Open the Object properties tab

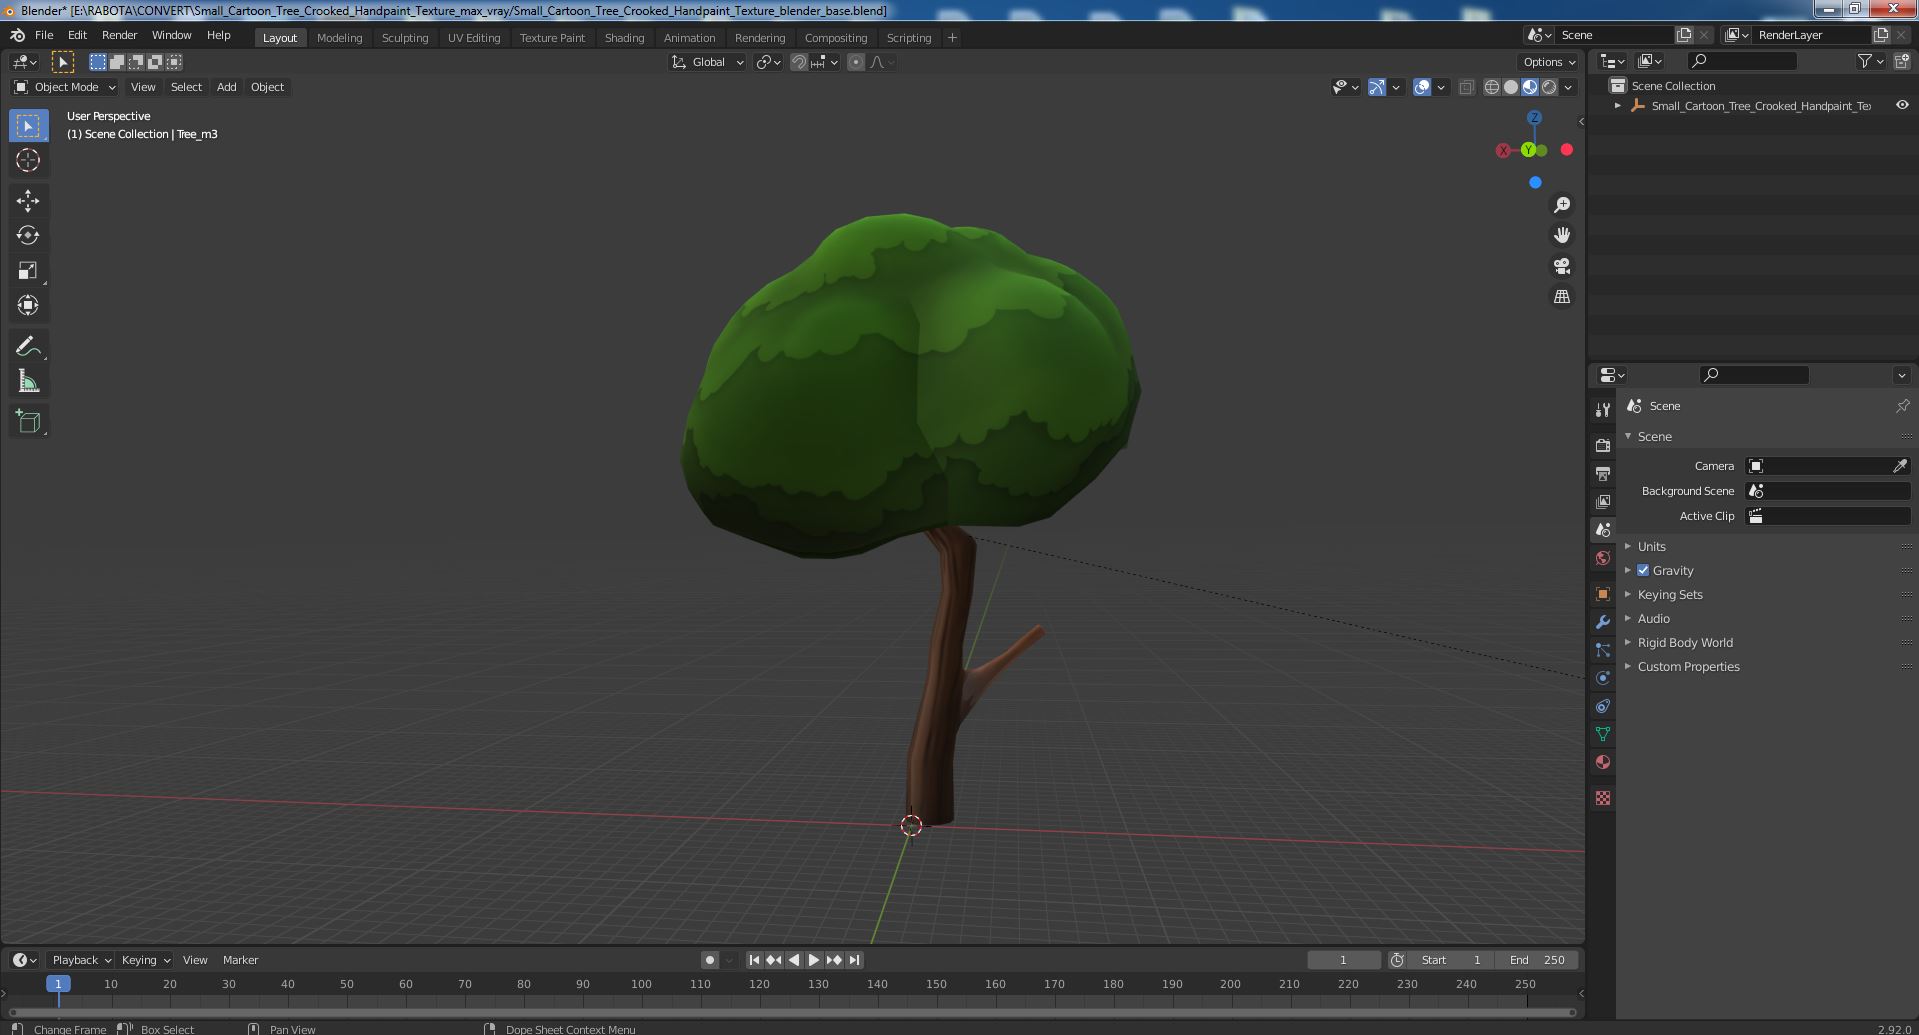(1603, 594)
